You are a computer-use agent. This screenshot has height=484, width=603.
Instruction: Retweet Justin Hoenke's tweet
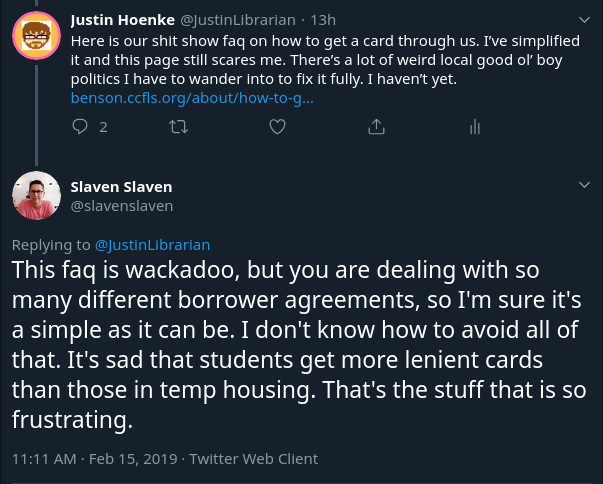click(179, 127)
